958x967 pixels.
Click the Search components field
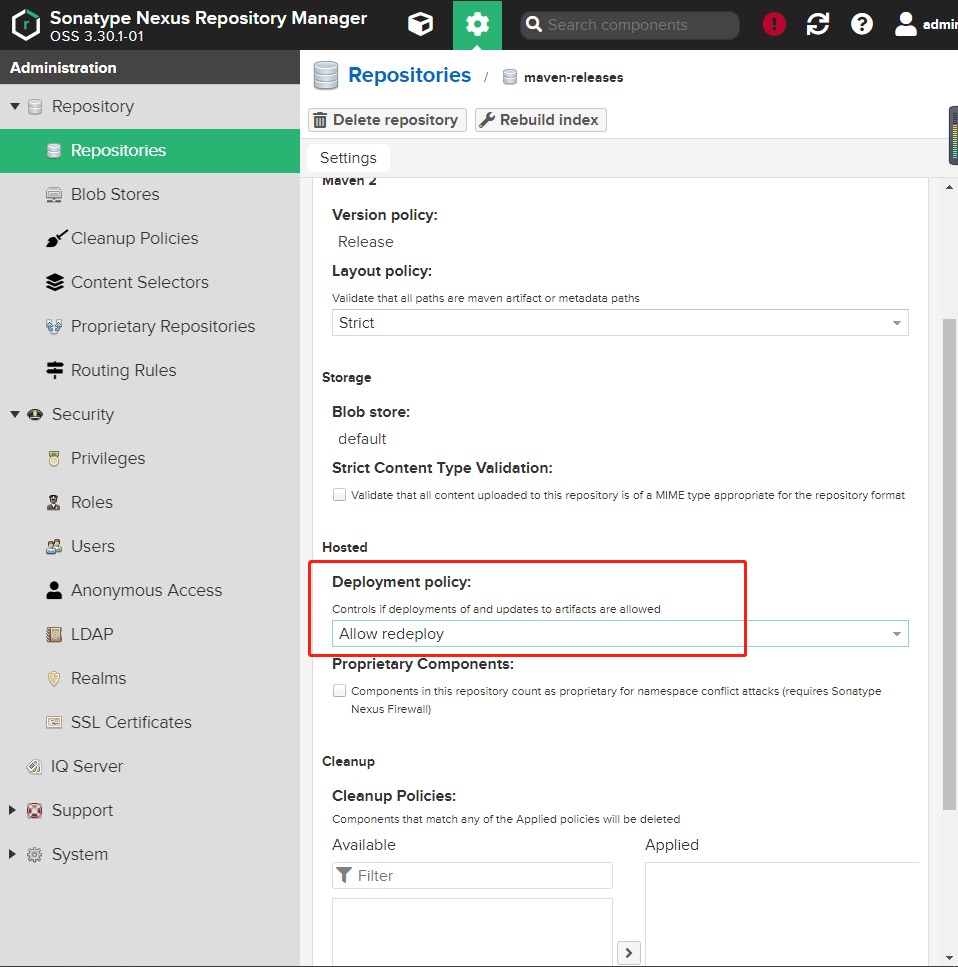pyautogui.click(x=630, y=25)
